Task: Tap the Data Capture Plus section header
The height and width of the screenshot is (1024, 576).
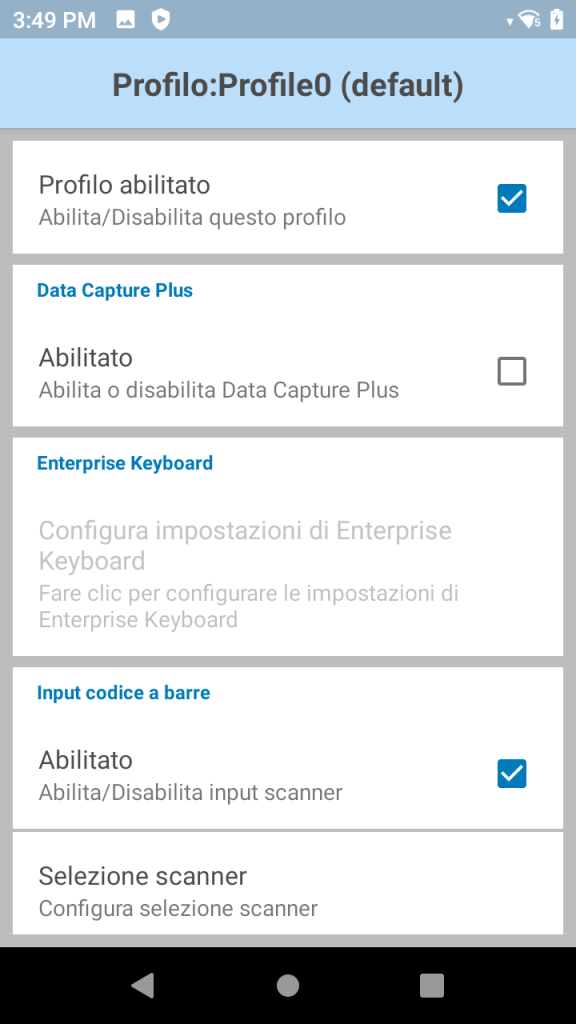Action: [114, 290]
